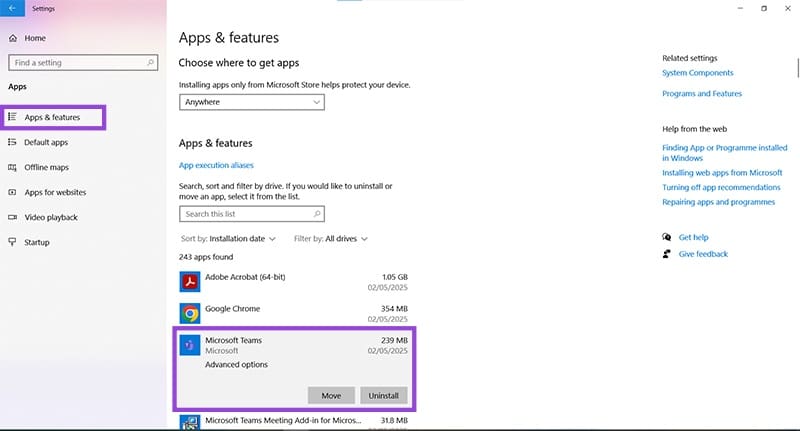The image size is (800, 431).
Task: Click the Give feedback person icon
Action: pos(666,253)
